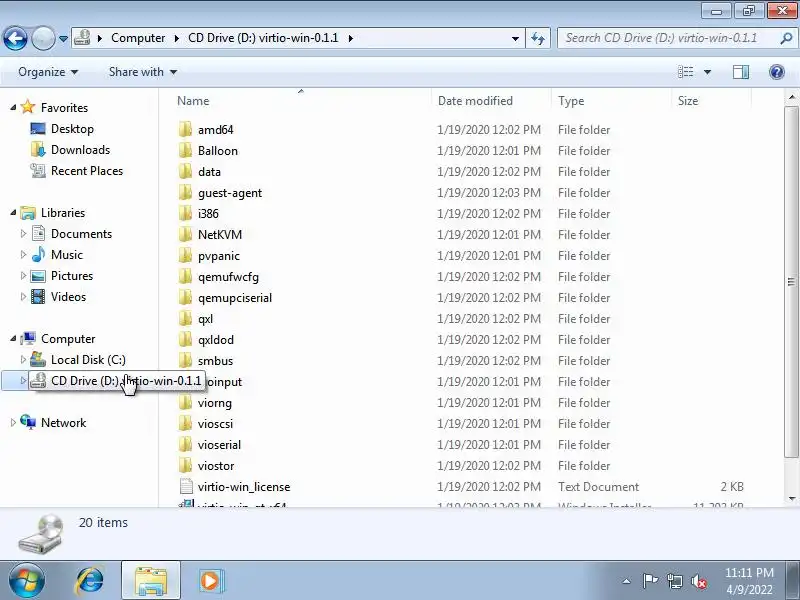Select the data folder icon
Screen dimensions: 800x600
point(186,171)
